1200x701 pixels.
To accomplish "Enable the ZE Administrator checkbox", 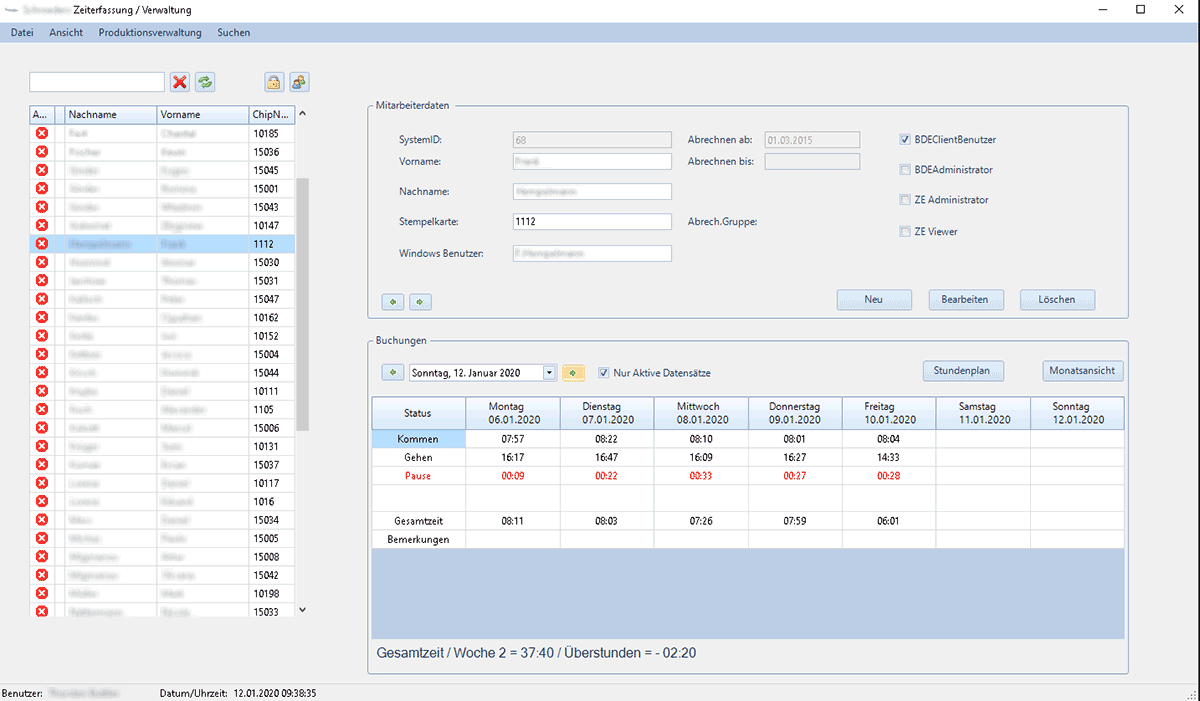I will tap(905, 200).
